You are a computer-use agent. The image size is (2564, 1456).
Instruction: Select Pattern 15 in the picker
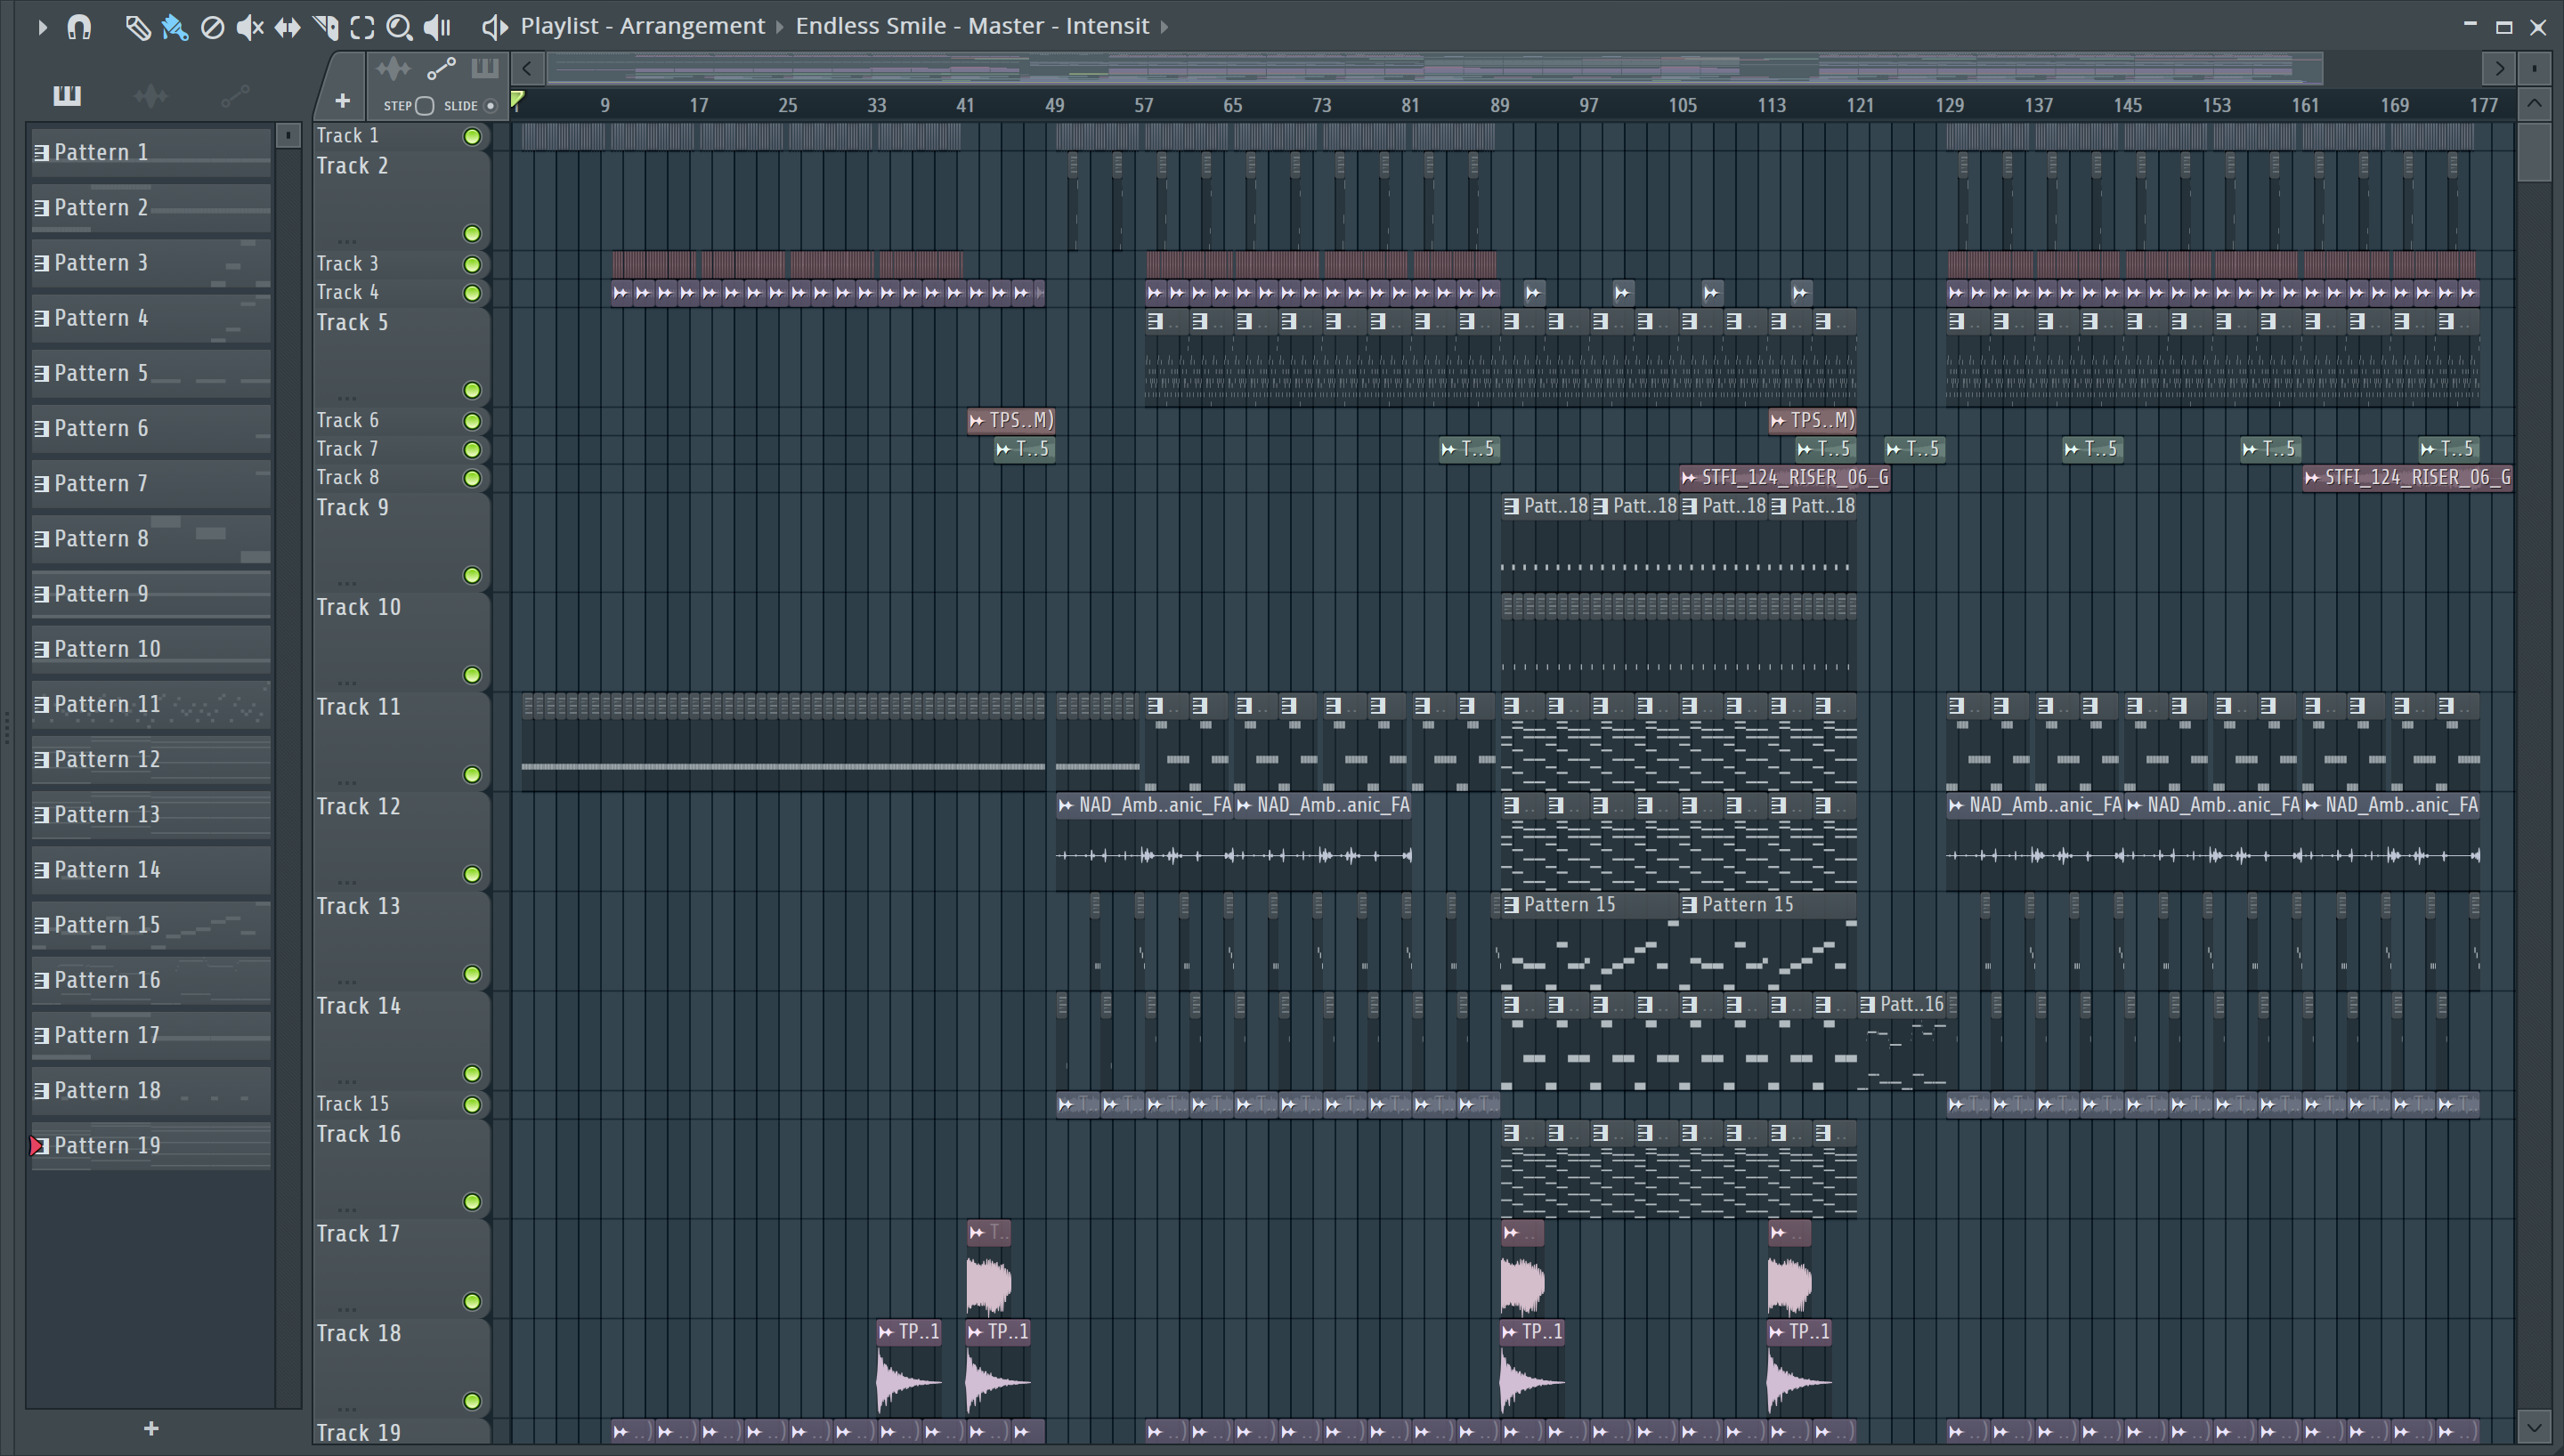pyautogui.click(x=151, y=925)
